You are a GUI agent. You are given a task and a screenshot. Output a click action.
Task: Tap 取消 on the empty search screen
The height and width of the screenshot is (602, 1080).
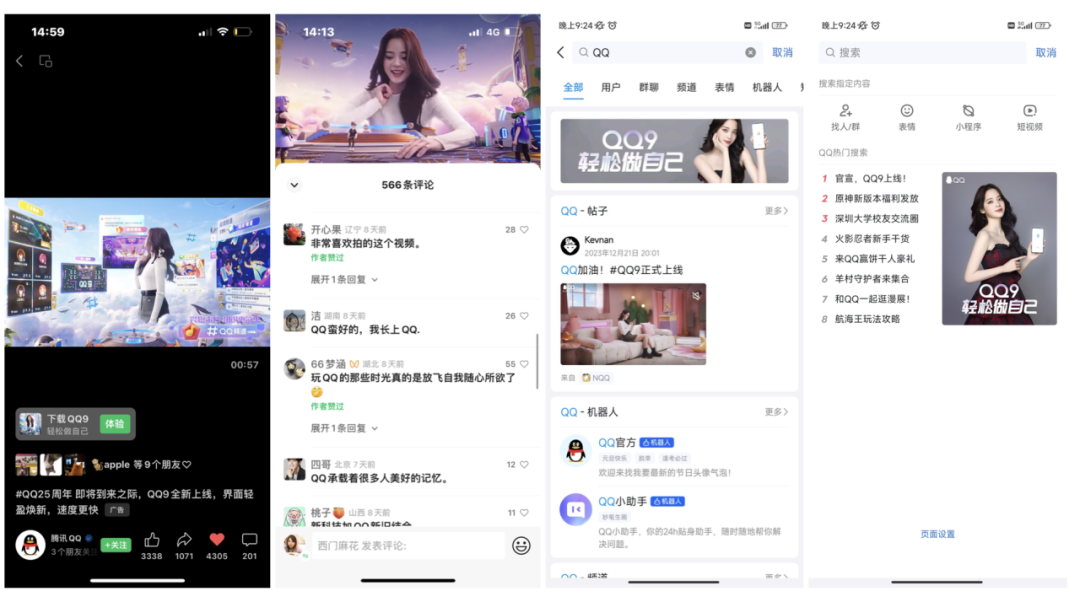tap(1046, 52)
